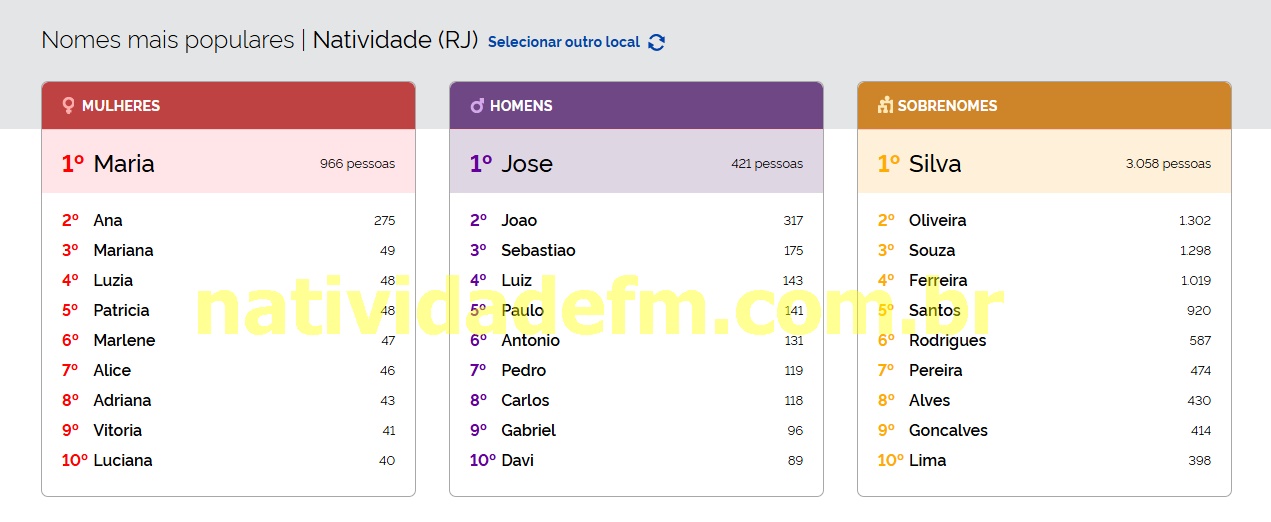This screenshot has height=522, width=1271.
Task: Click the refresh icon beside Selecionar outro local
Action: [x=656, y=42]
